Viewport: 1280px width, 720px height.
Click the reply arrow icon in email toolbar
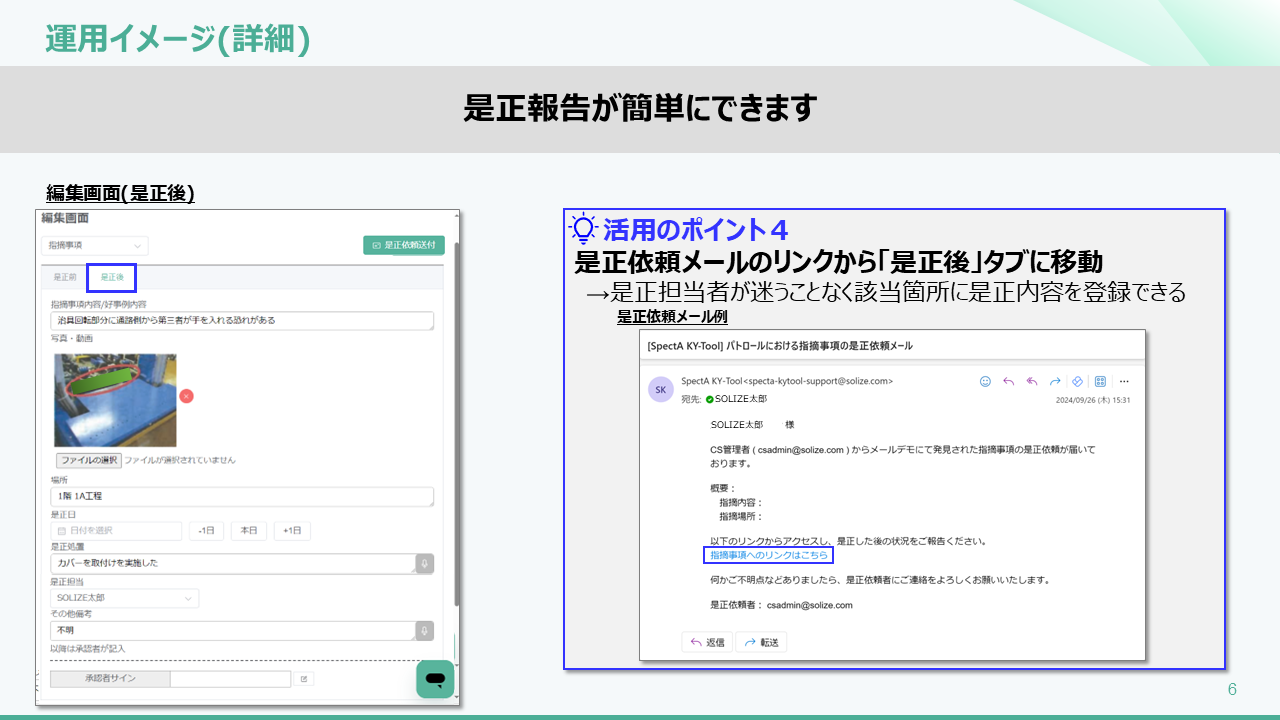[1008, 381]
